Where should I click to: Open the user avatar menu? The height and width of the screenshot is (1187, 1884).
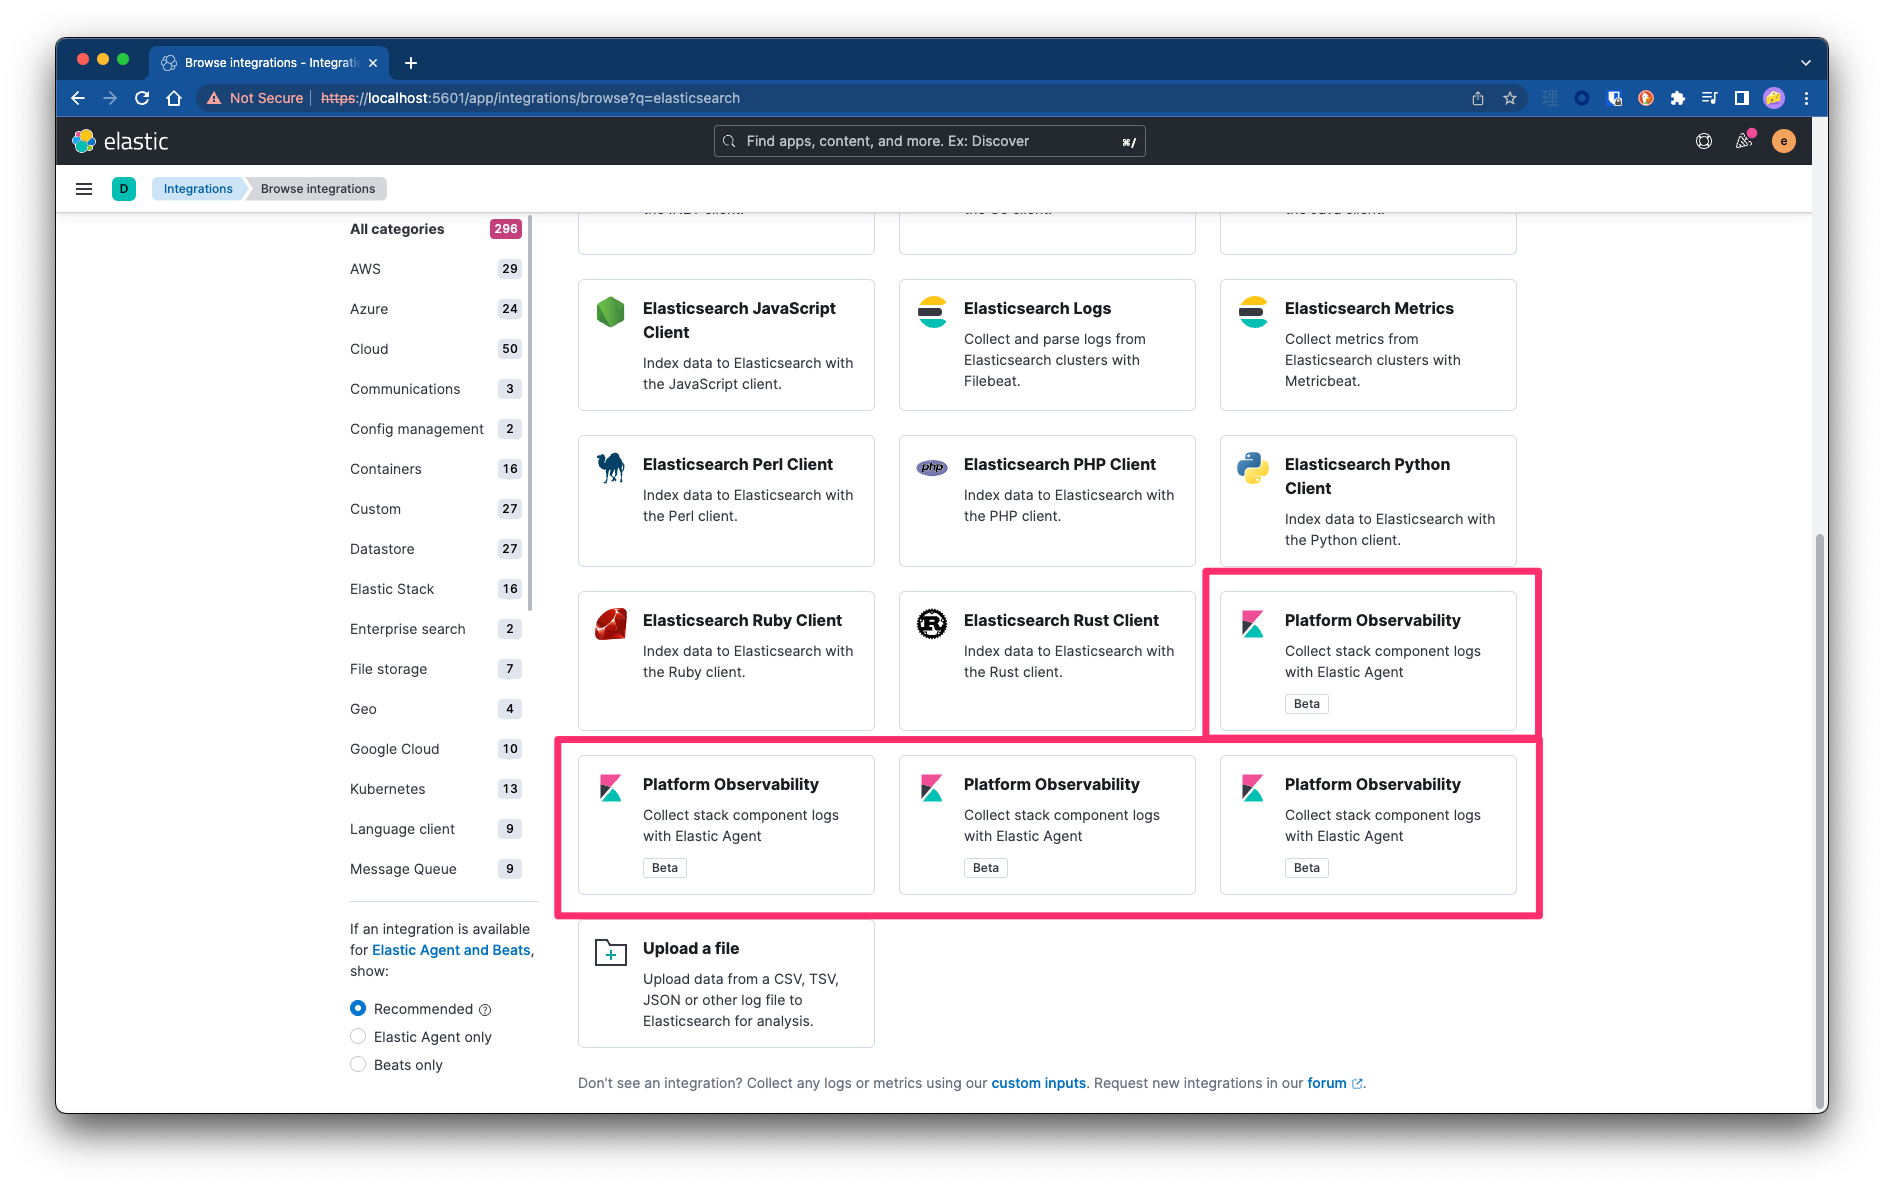1783,141
